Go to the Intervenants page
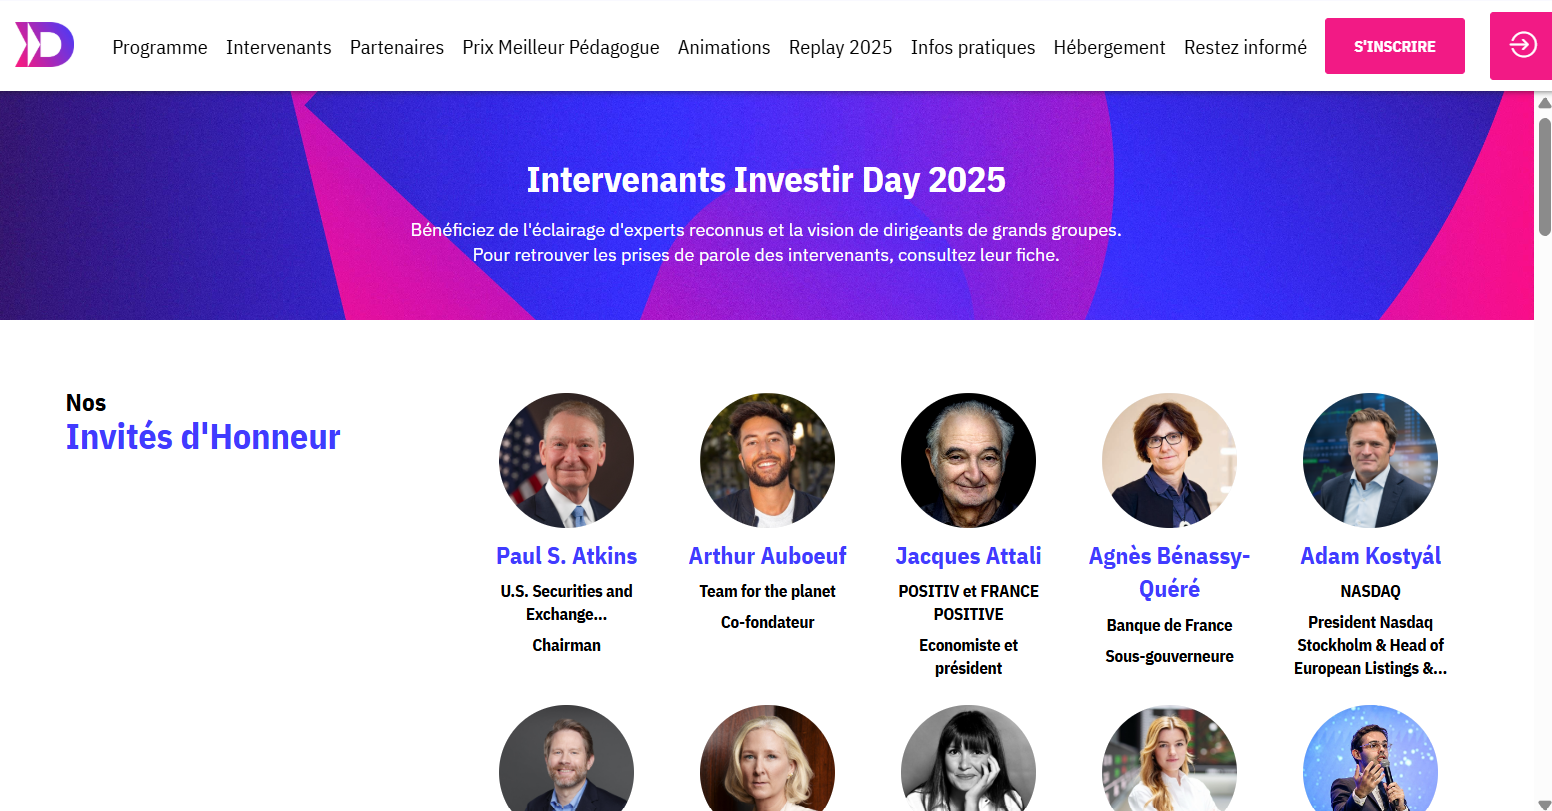 [x=279, y=47]
